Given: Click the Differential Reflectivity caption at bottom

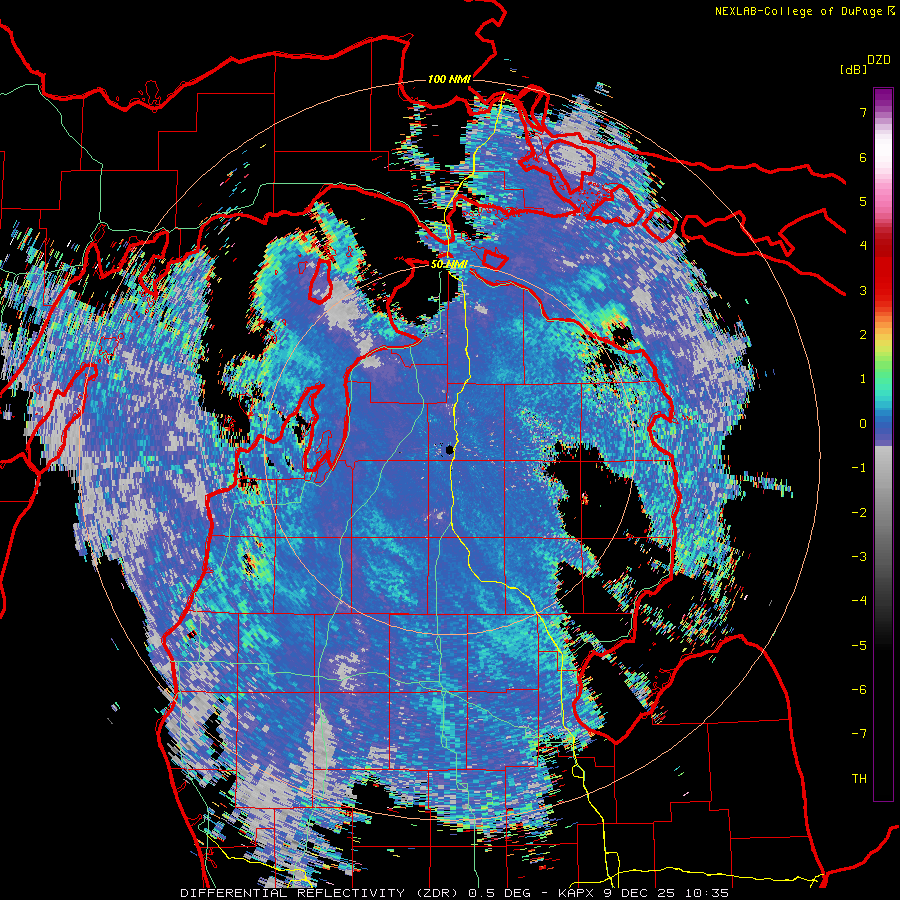Looking at the screenshot, I should pos(454,893).
